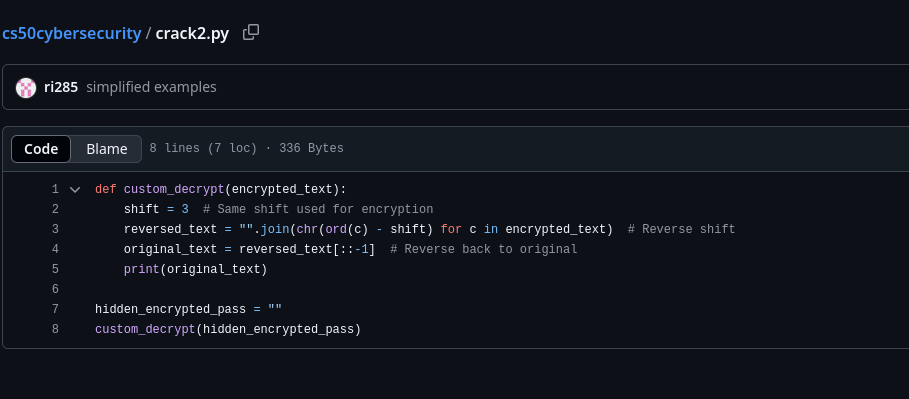Click the '# Reverse back to original' comment
909x399 pixels.
pos(484,249)
